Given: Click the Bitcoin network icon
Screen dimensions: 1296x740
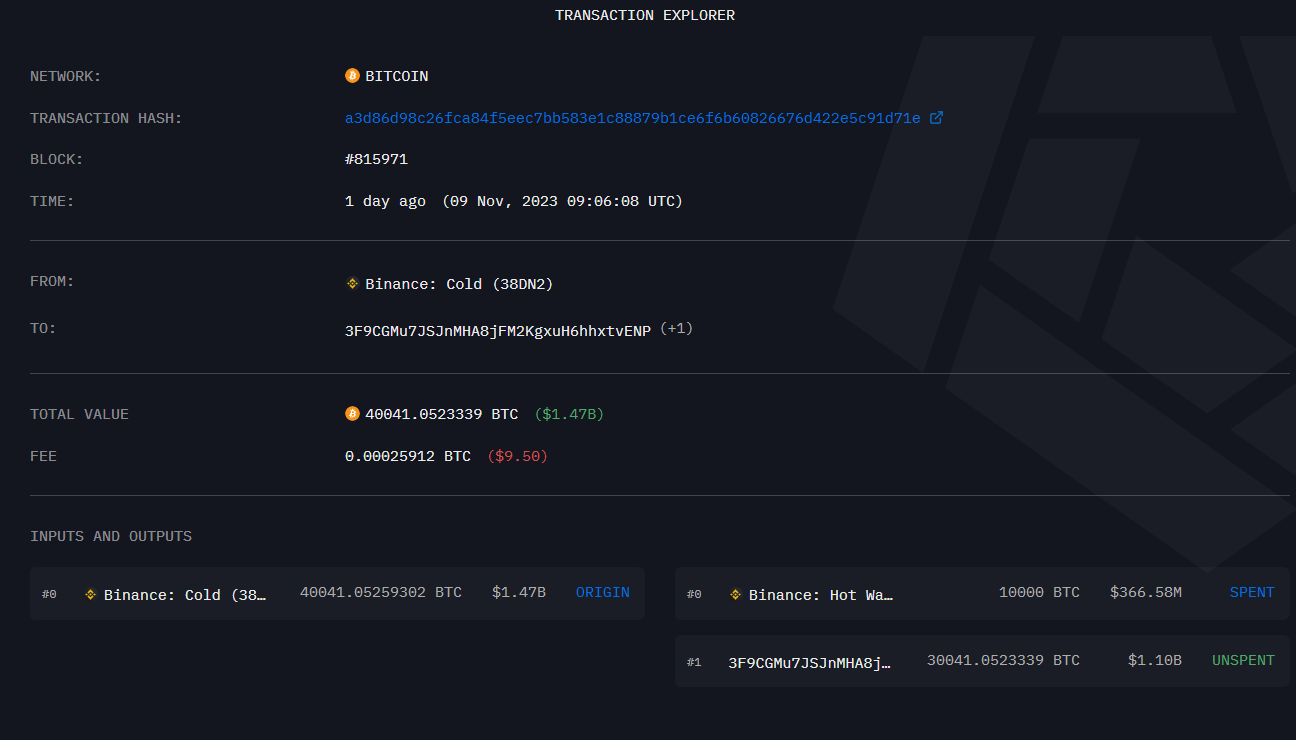Looking at the screenshot, I should pyautogui.click(x=352, y=76).
